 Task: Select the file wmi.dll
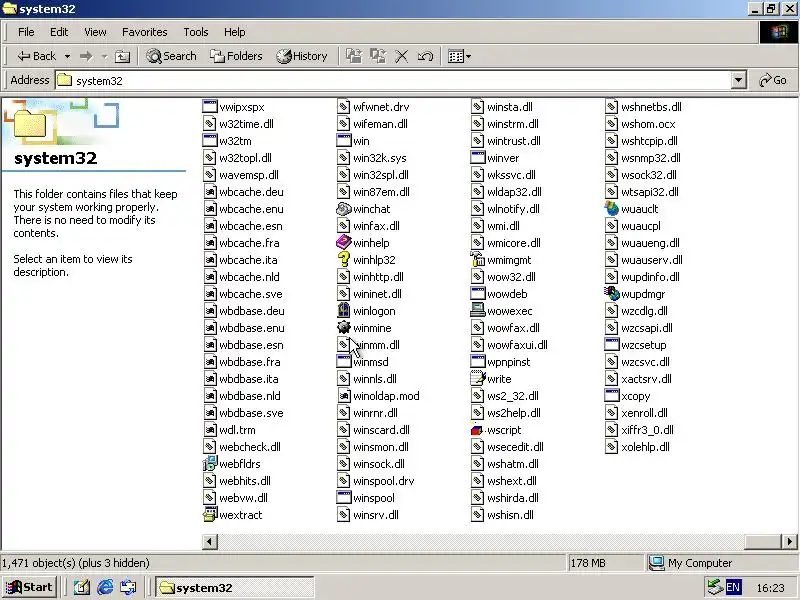[x=495, y=226]
